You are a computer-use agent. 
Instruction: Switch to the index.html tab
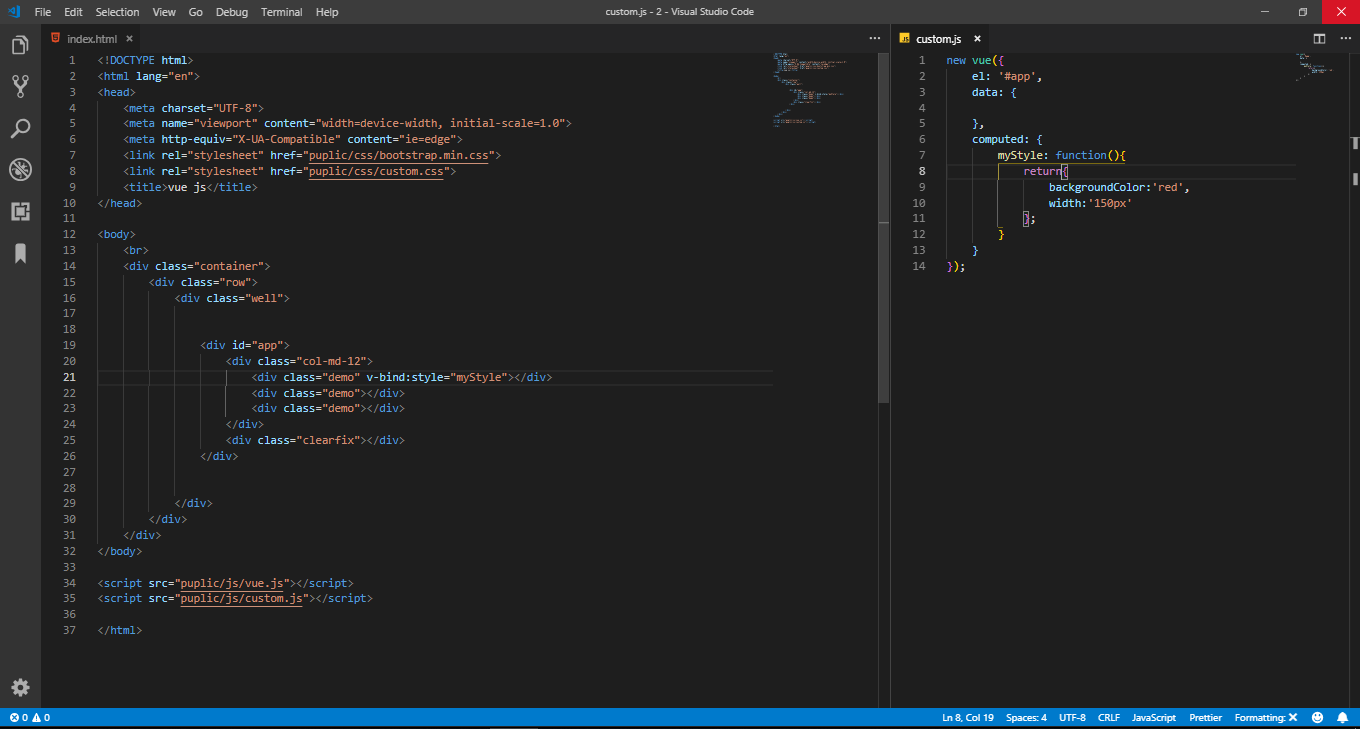point(91,39)
